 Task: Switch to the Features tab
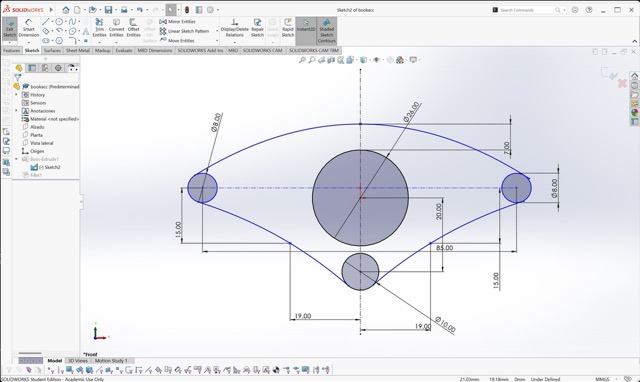(11, 51)
